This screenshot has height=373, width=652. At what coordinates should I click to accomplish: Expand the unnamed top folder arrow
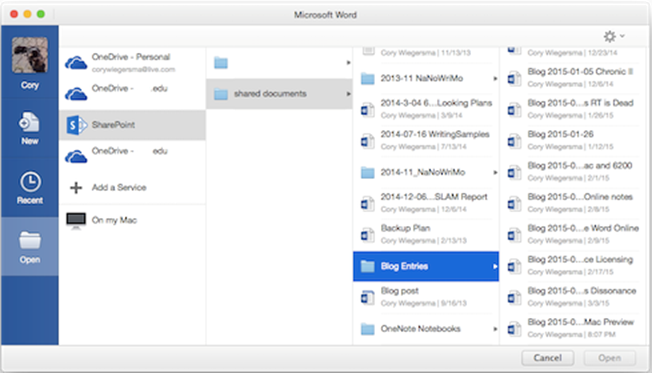(348, 63)
